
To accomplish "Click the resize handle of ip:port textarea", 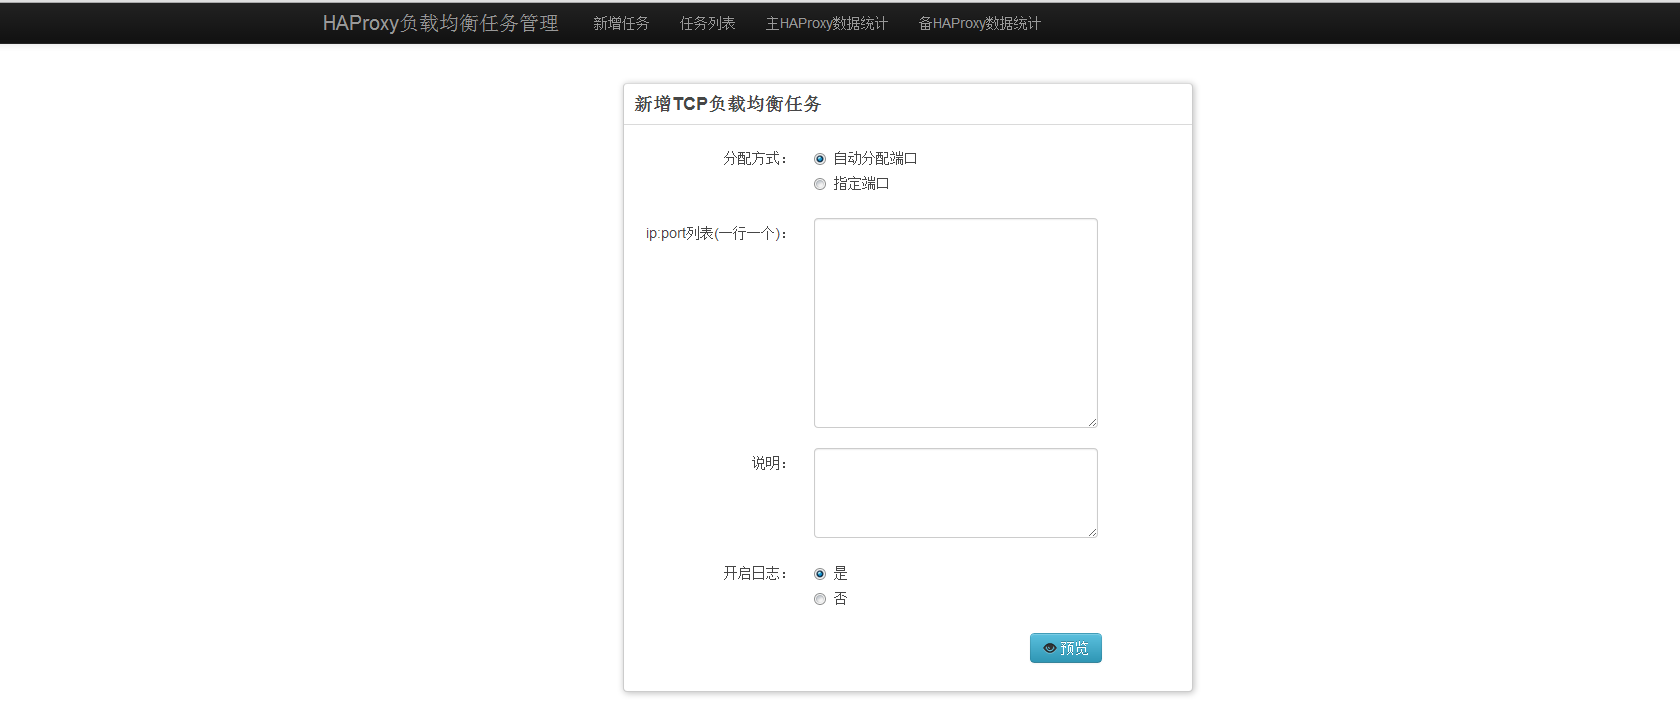I will pyautogui.click(x=1092, y=422).
